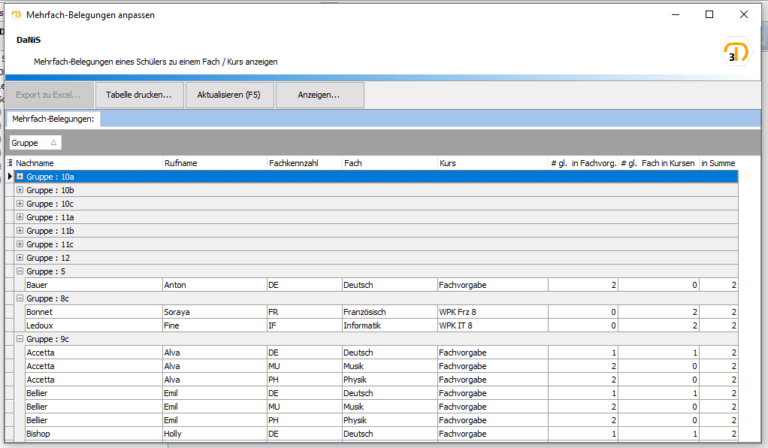Click the app icon in the title bar

point(17,16)
